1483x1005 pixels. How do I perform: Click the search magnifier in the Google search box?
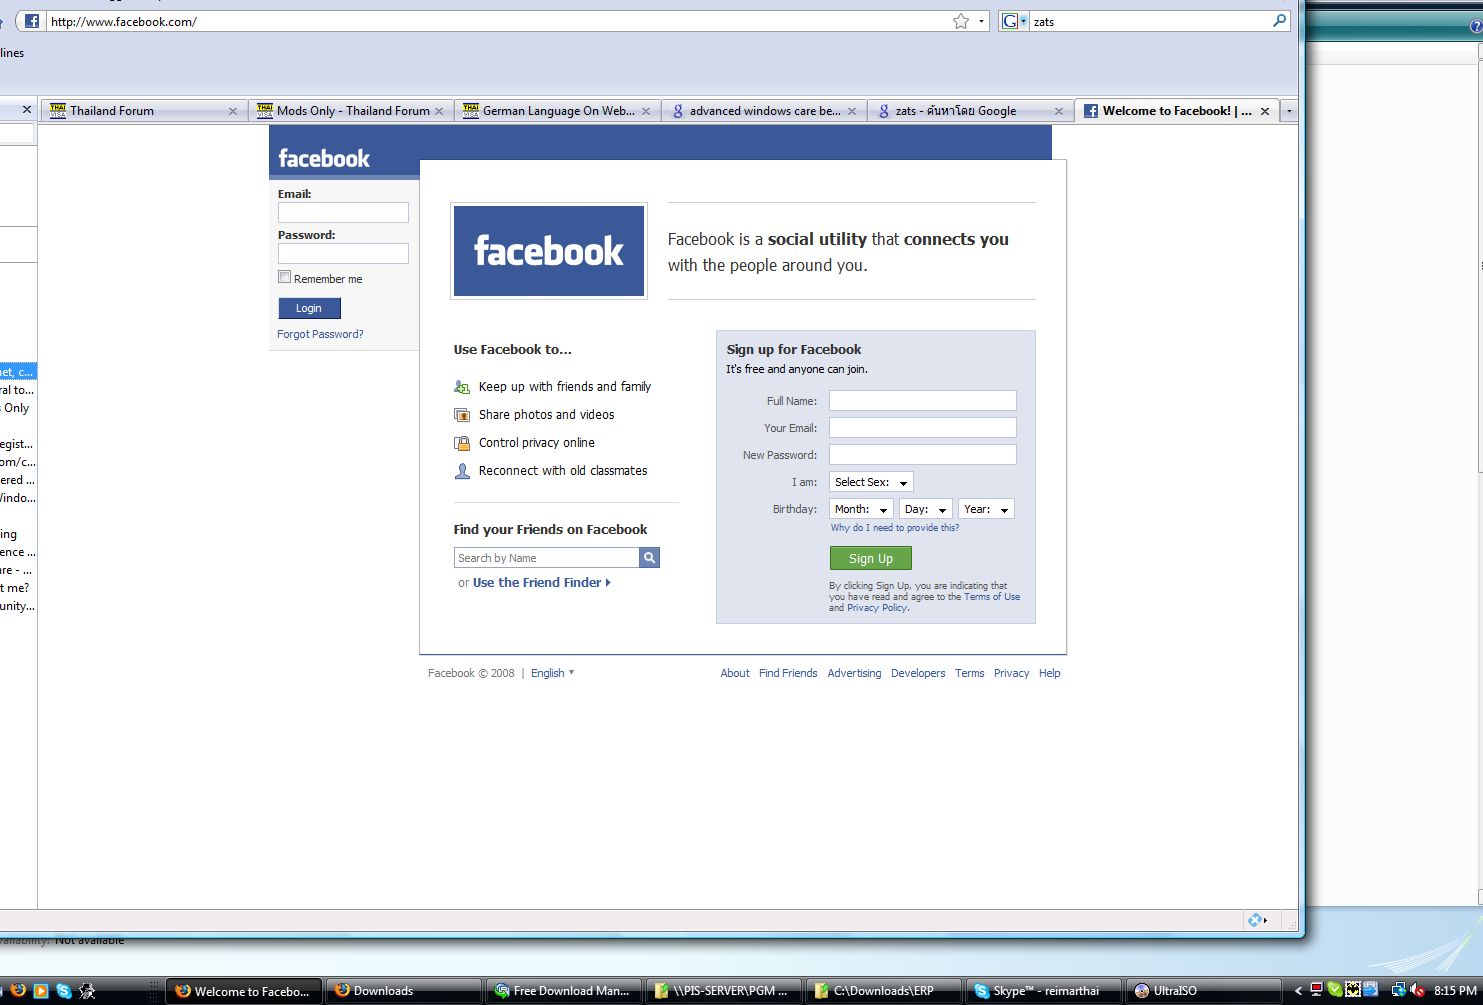pos(1279,21)
